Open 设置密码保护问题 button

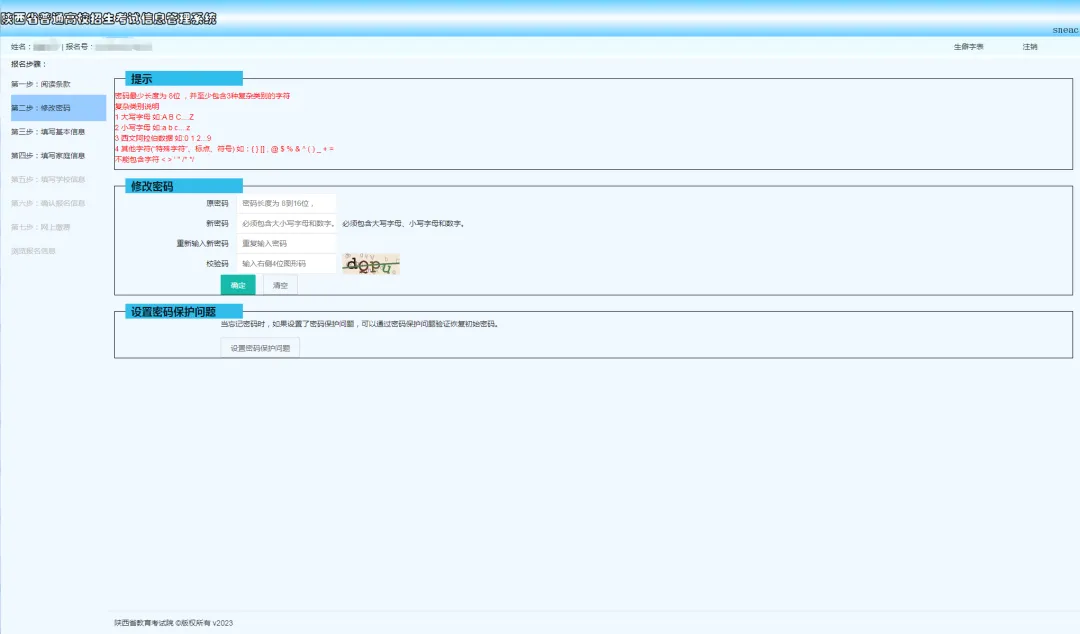tap(260, 348)
